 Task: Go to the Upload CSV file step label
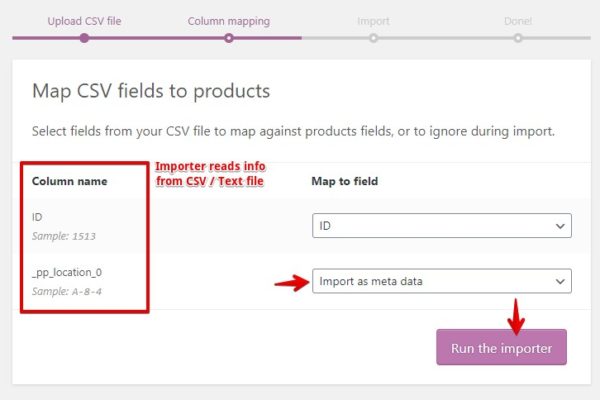pyautogui.click(x=85, y=20)
